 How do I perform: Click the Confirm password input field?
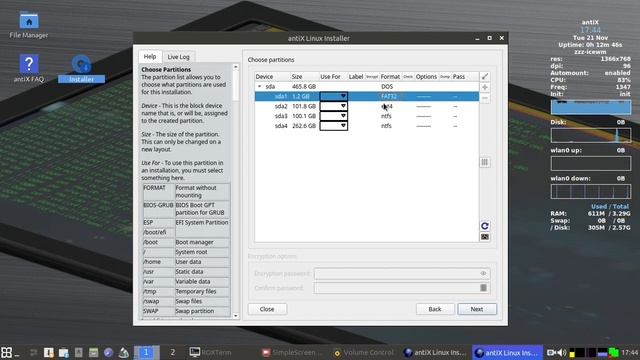(x=402, y=288)
